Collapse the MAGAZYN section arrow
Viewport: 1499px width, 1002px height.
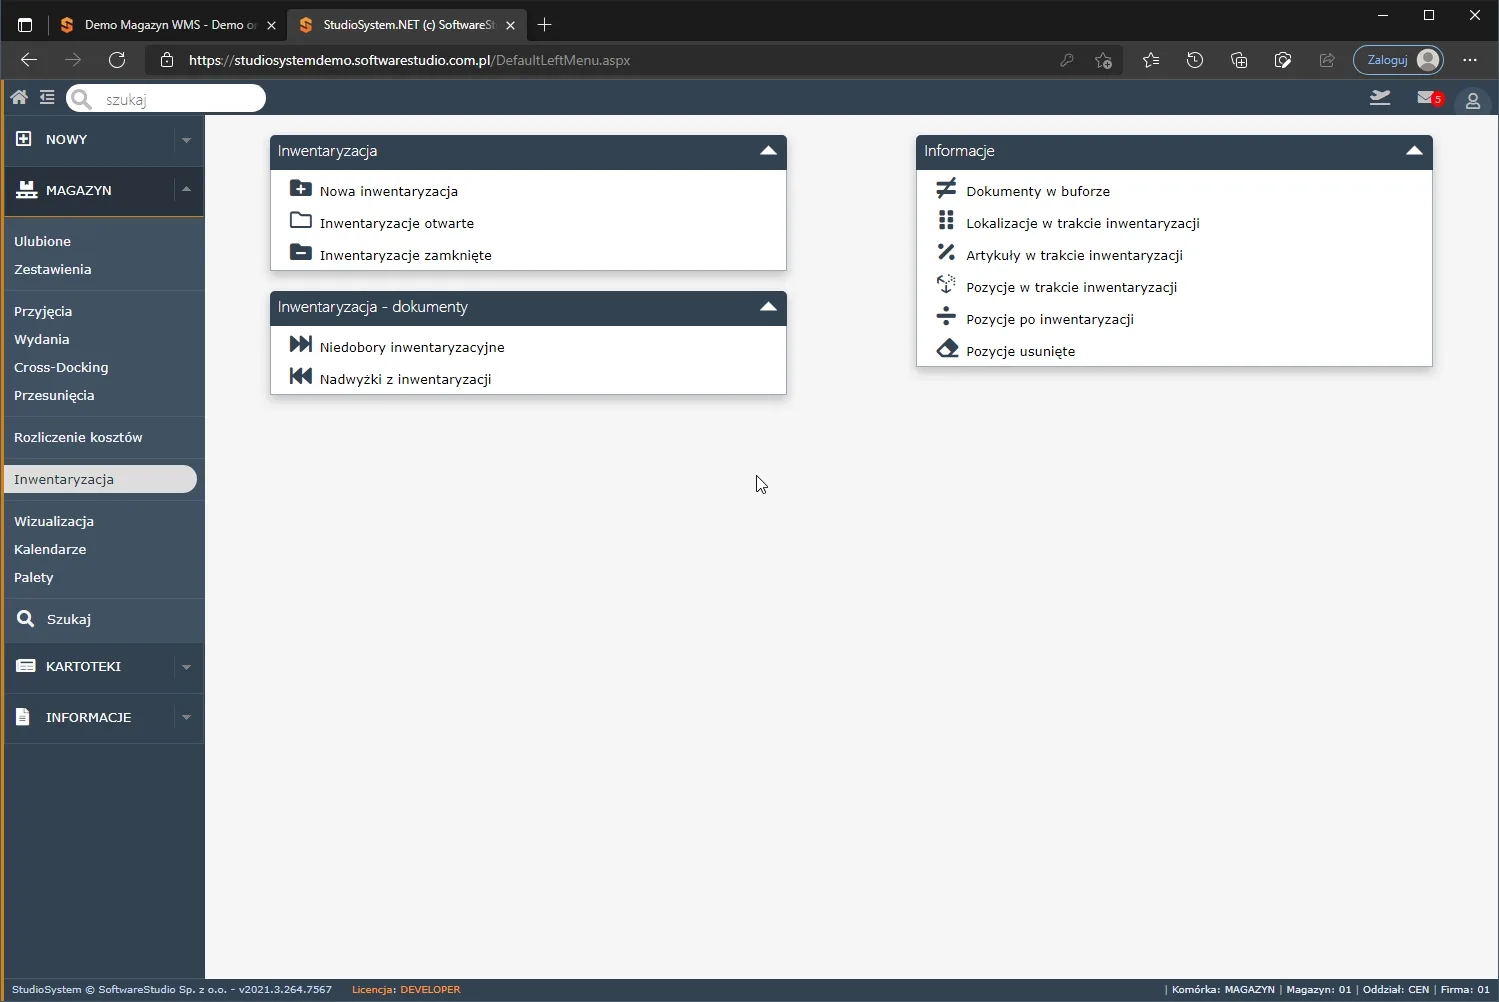point(186,189)
